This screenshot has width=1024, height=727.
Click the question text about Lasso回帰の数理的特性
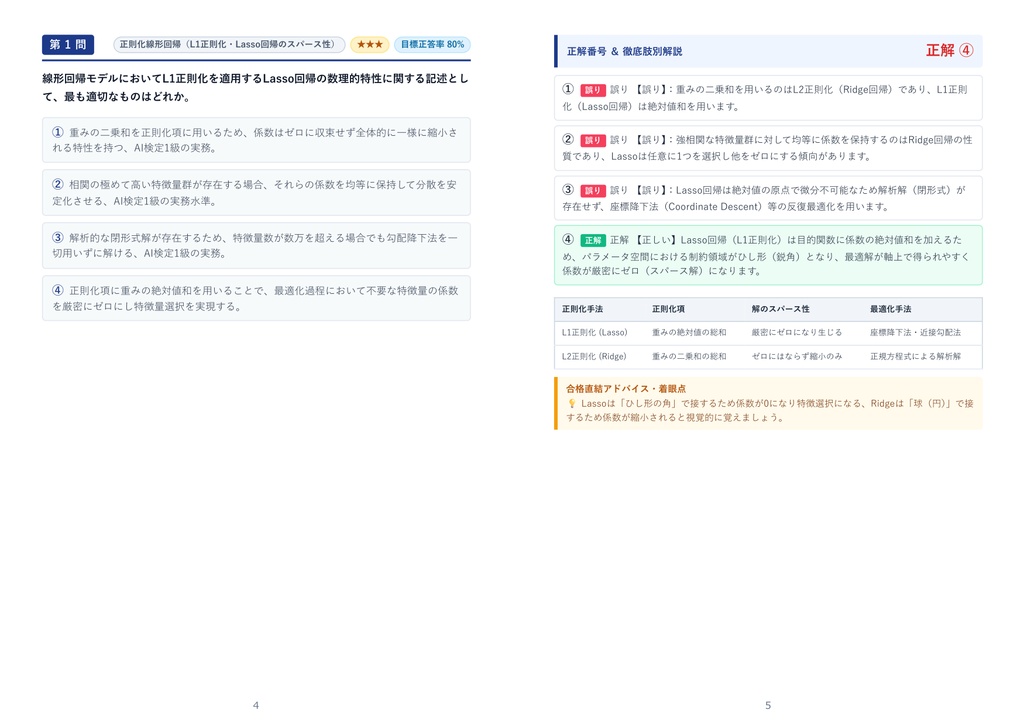[256, 88]
